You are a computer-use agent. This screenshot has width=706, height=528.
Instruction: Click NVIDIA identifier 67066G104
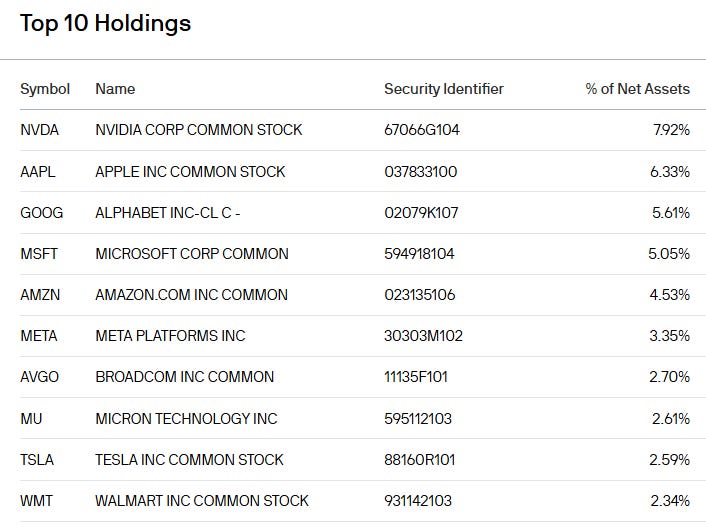pyautogui.click(x=422, y=130)
